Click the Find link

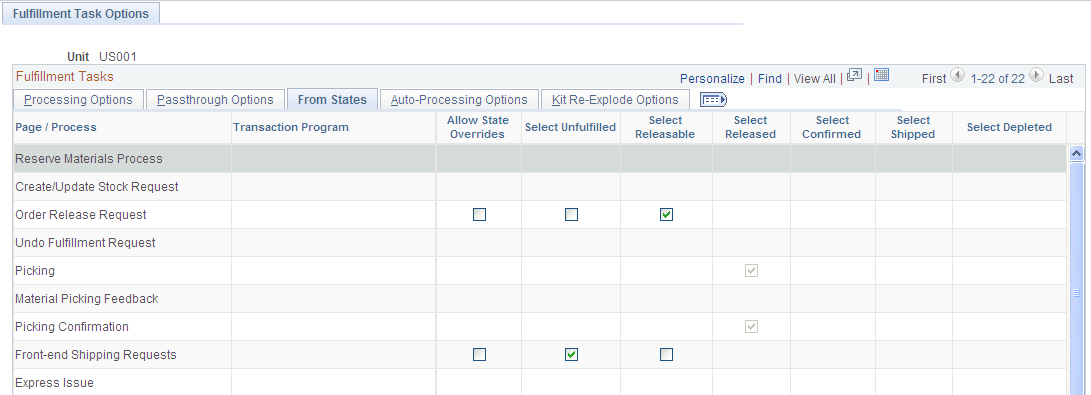coord(770,79)
